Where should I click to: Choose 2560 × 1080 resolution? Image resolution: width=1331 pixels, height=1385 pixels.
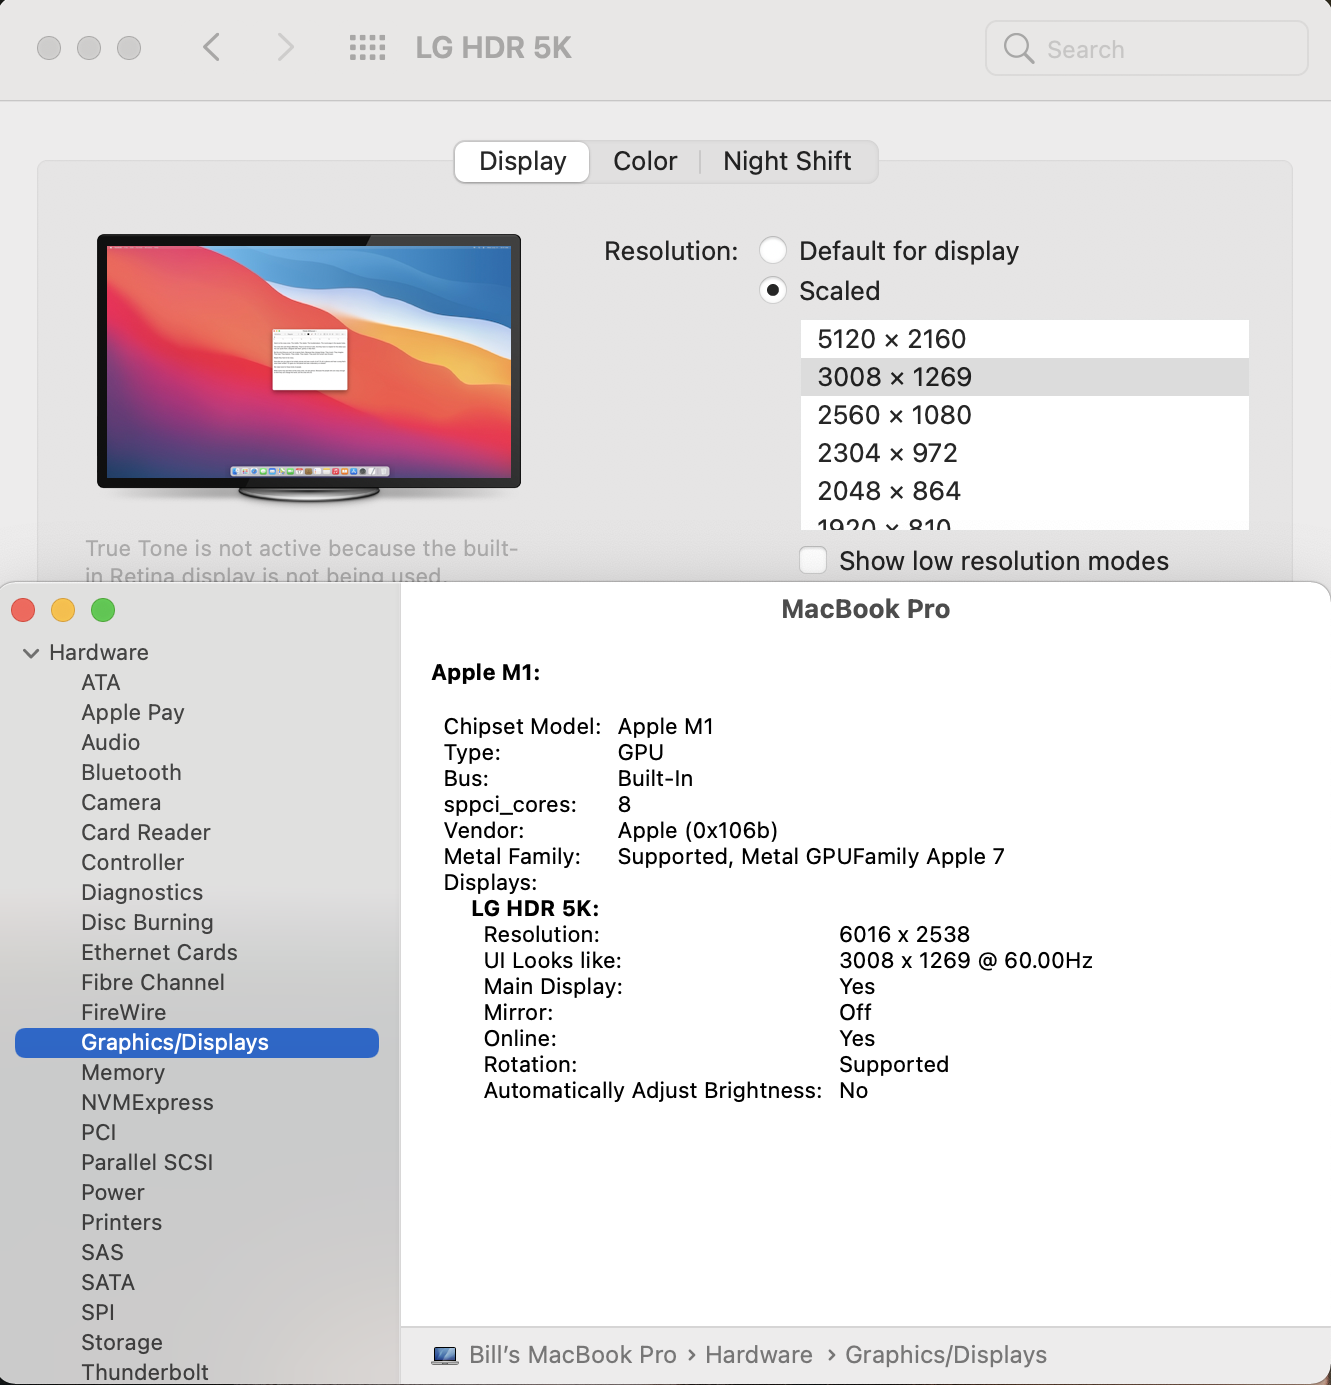click(x=1025, y=415)
